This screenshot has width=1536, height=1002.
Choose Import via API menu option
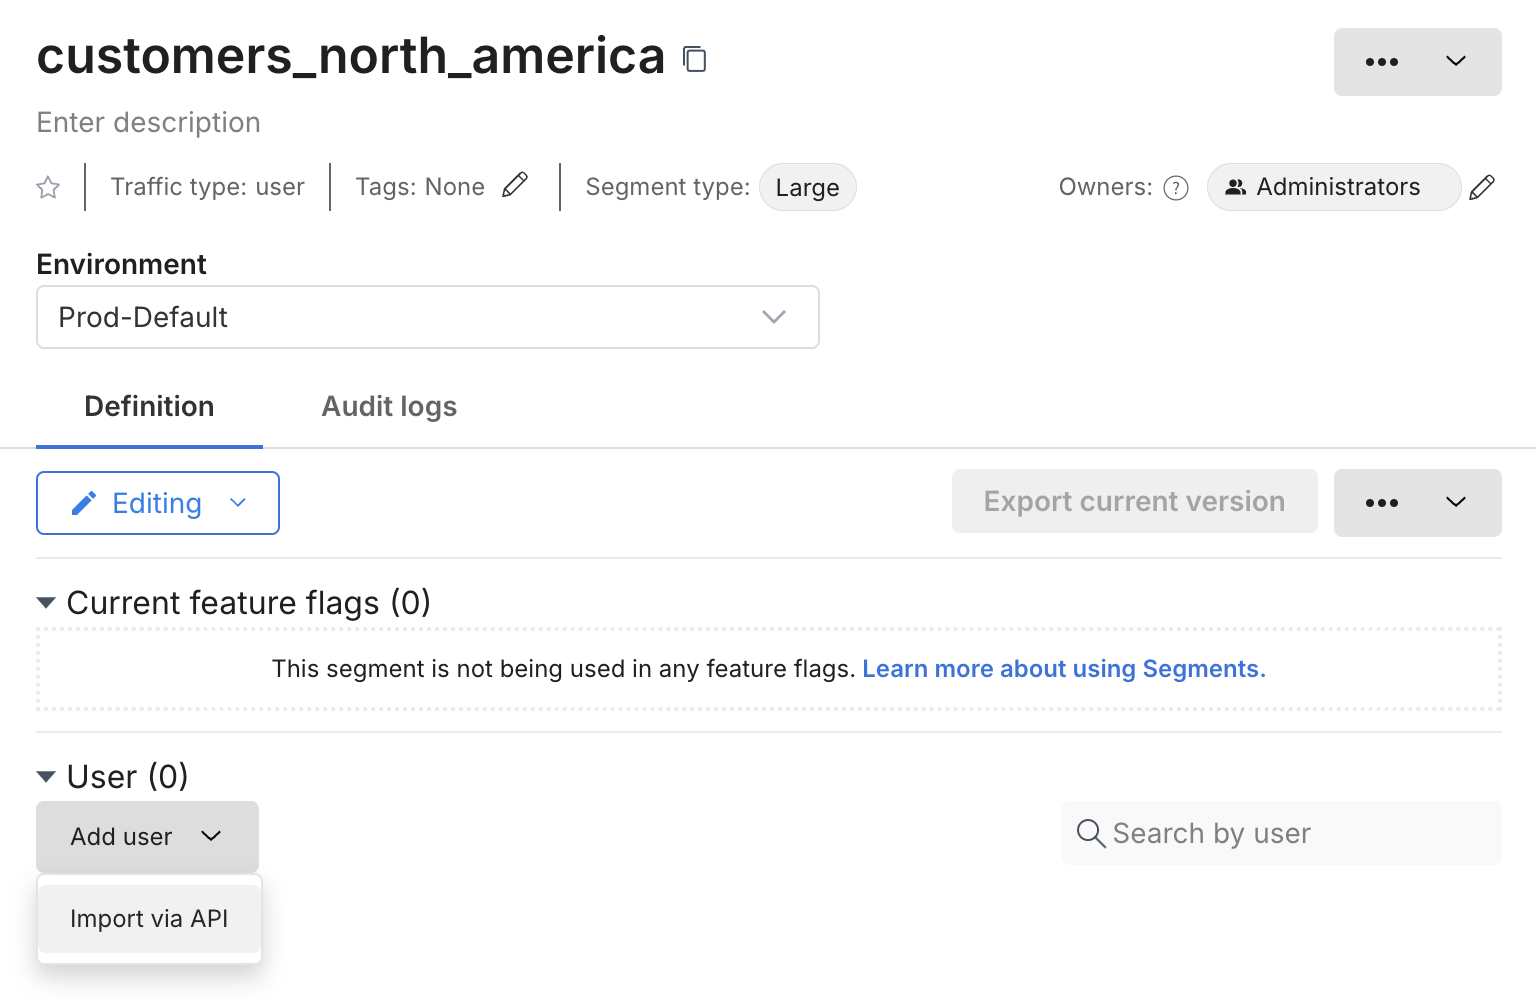click(x=149, y=919)
